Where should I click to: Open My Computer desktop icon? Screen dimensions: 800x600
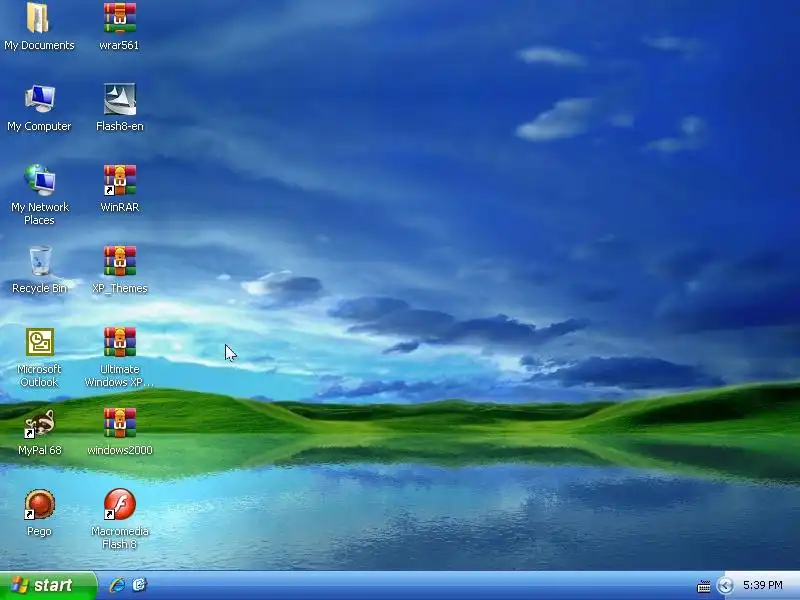tap(39, 98)
